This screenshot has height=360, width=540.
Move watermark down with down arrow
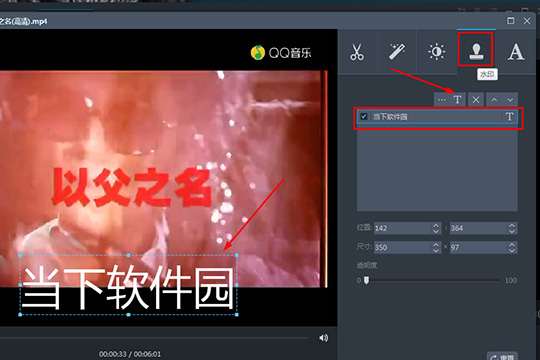(x=510, y=100)
